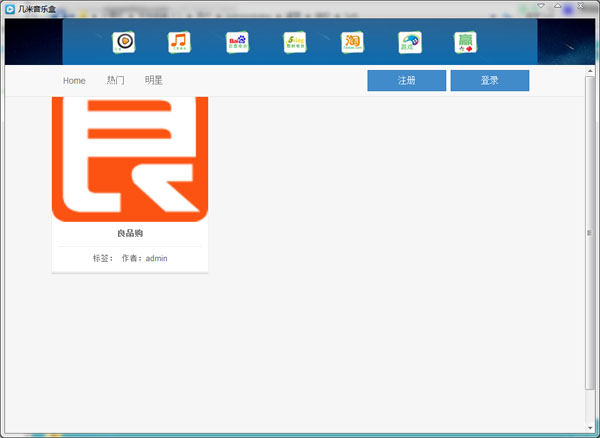Click the scrollbar down arrow
600x438 pixels.
tap(589, 426)
